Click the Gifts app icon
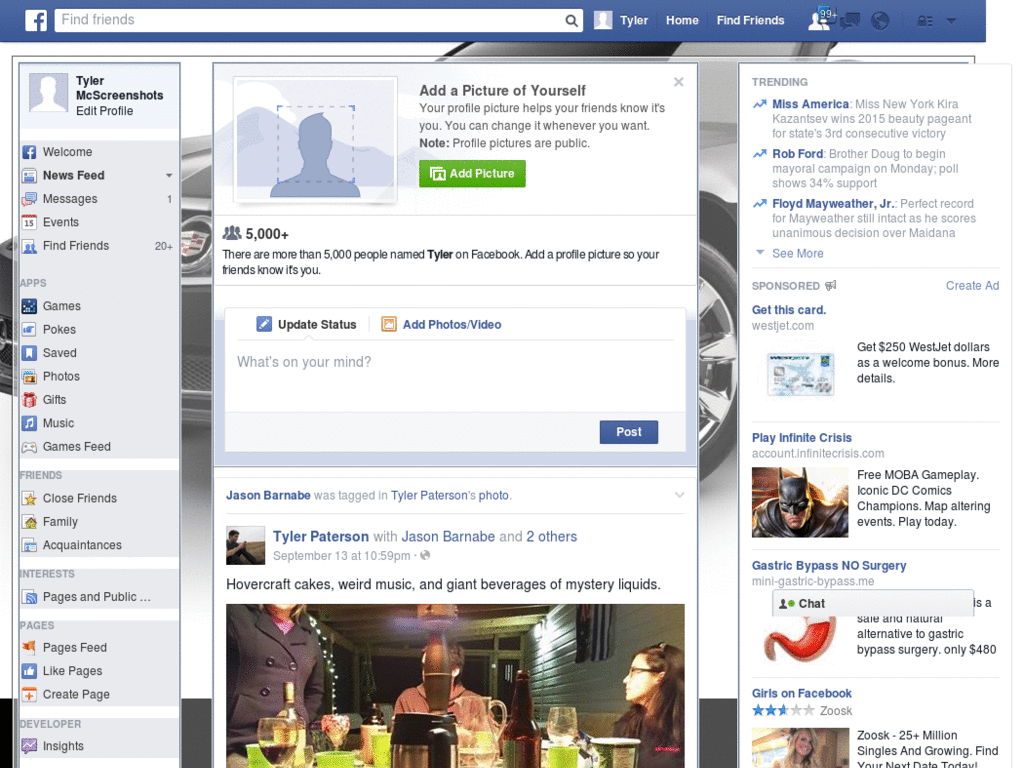 (29, 400)
